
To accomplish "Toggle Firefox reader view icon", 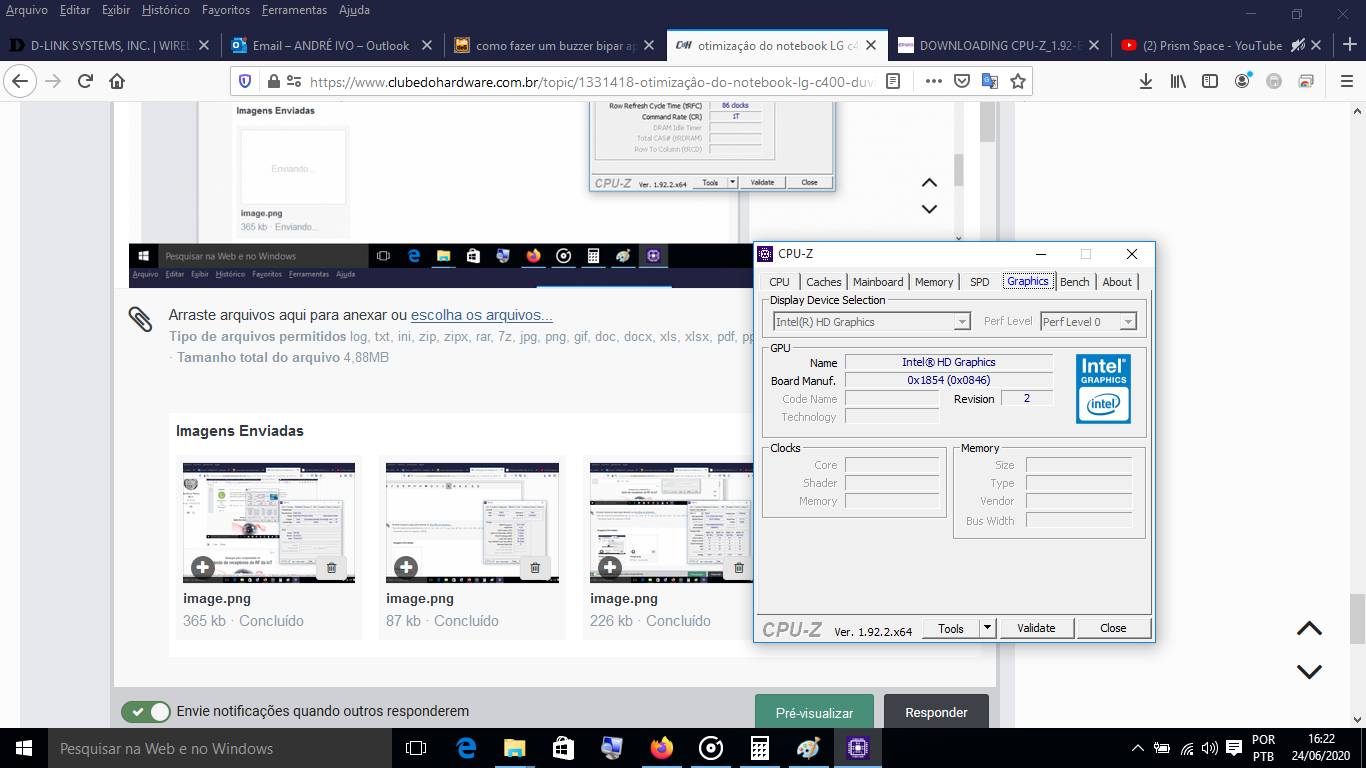I will (x=894, y=81).
